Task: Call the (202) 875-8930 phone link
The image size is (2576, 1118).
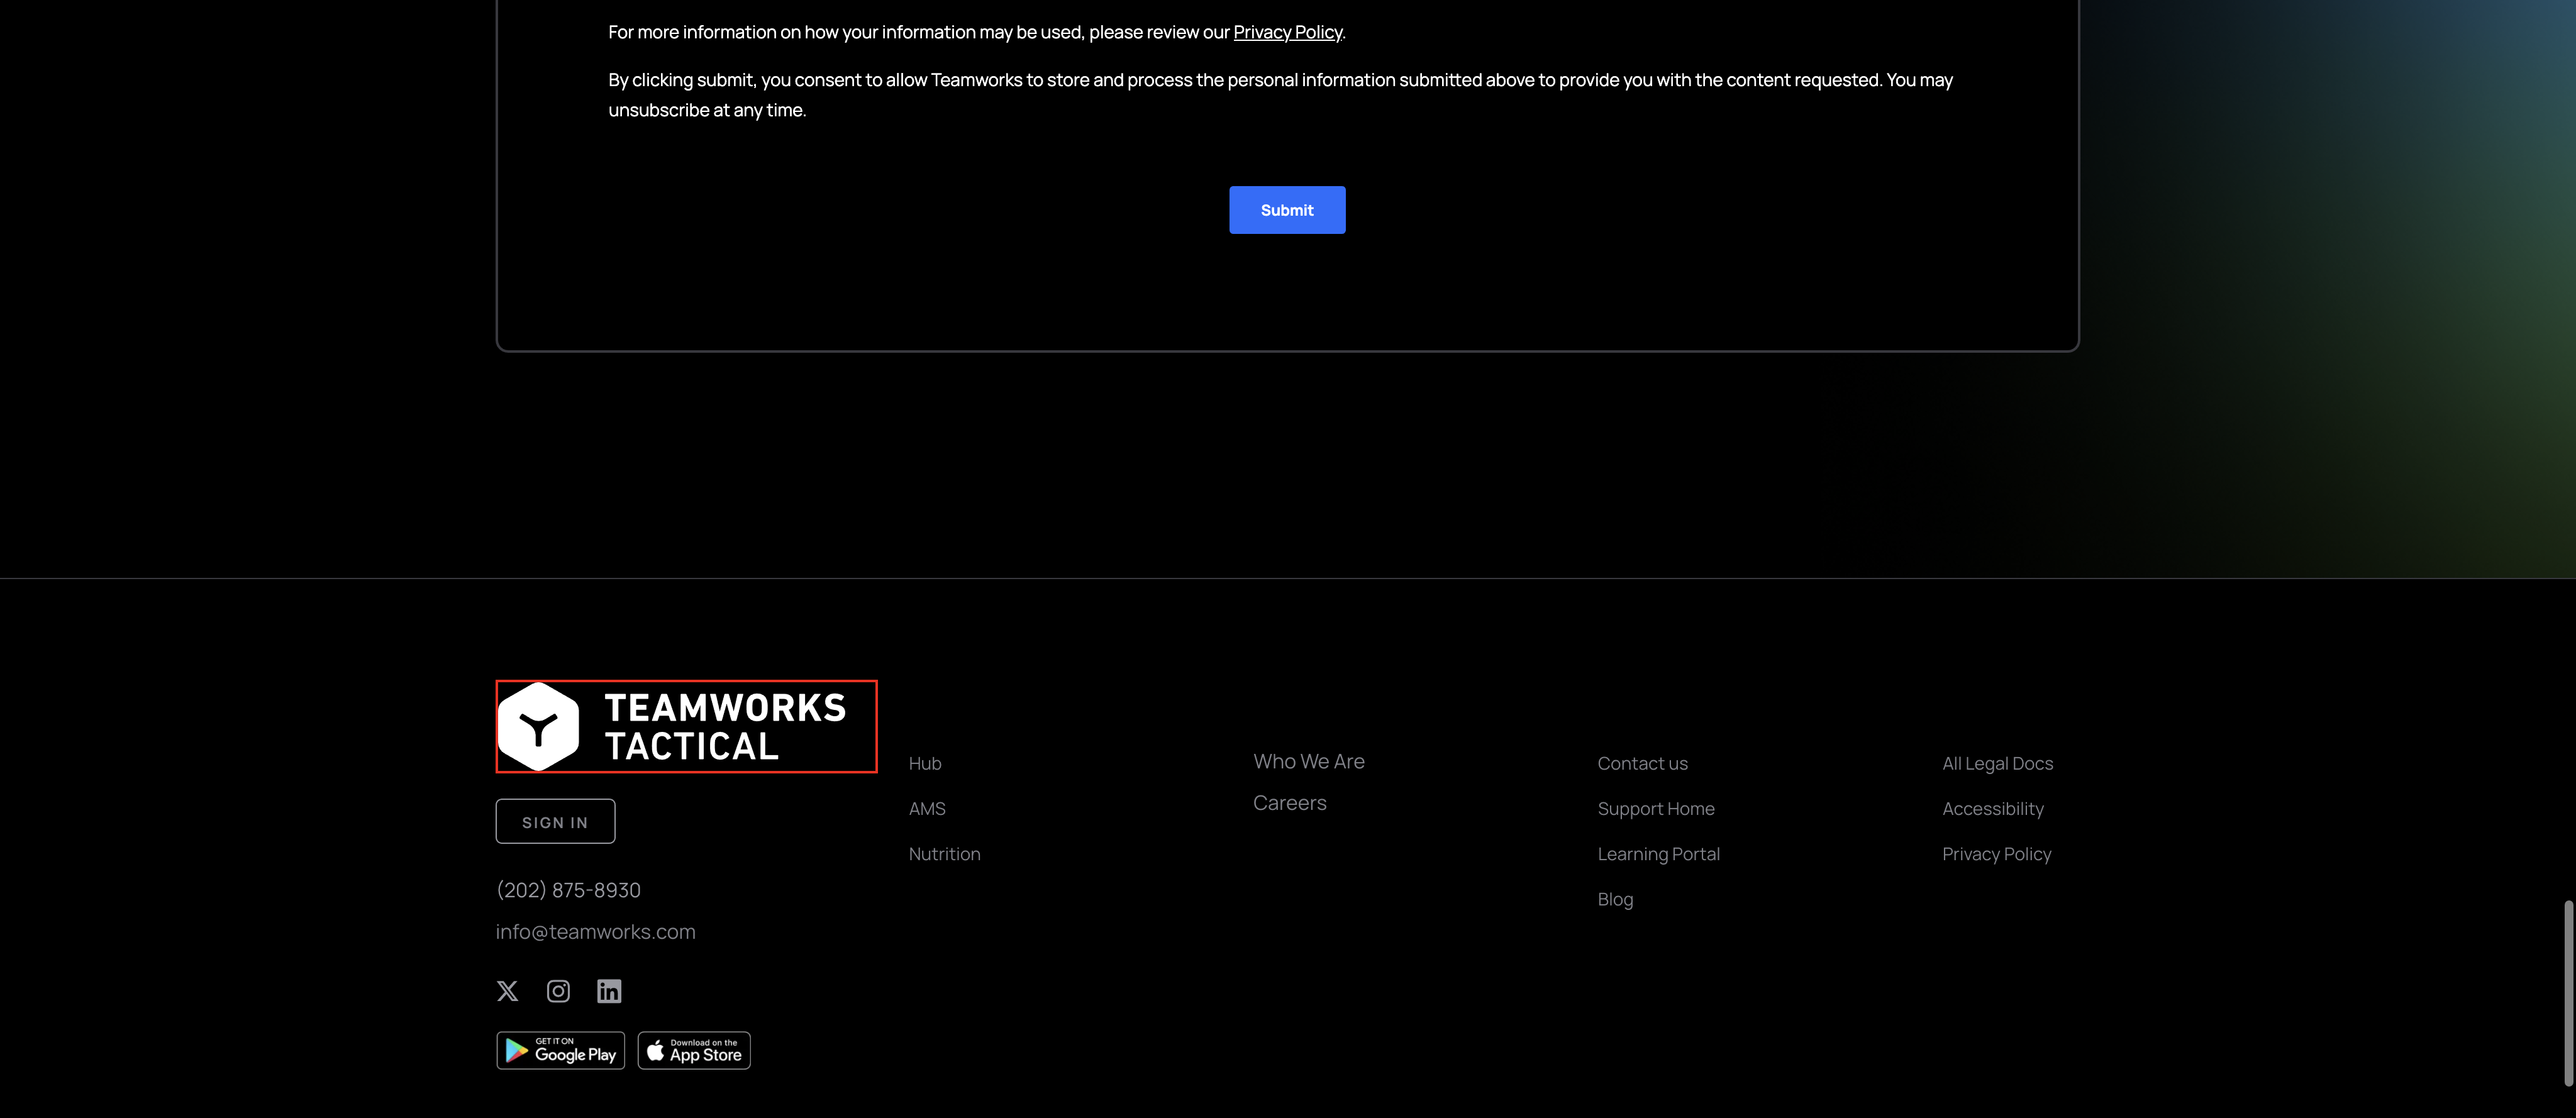Action: 568,889
